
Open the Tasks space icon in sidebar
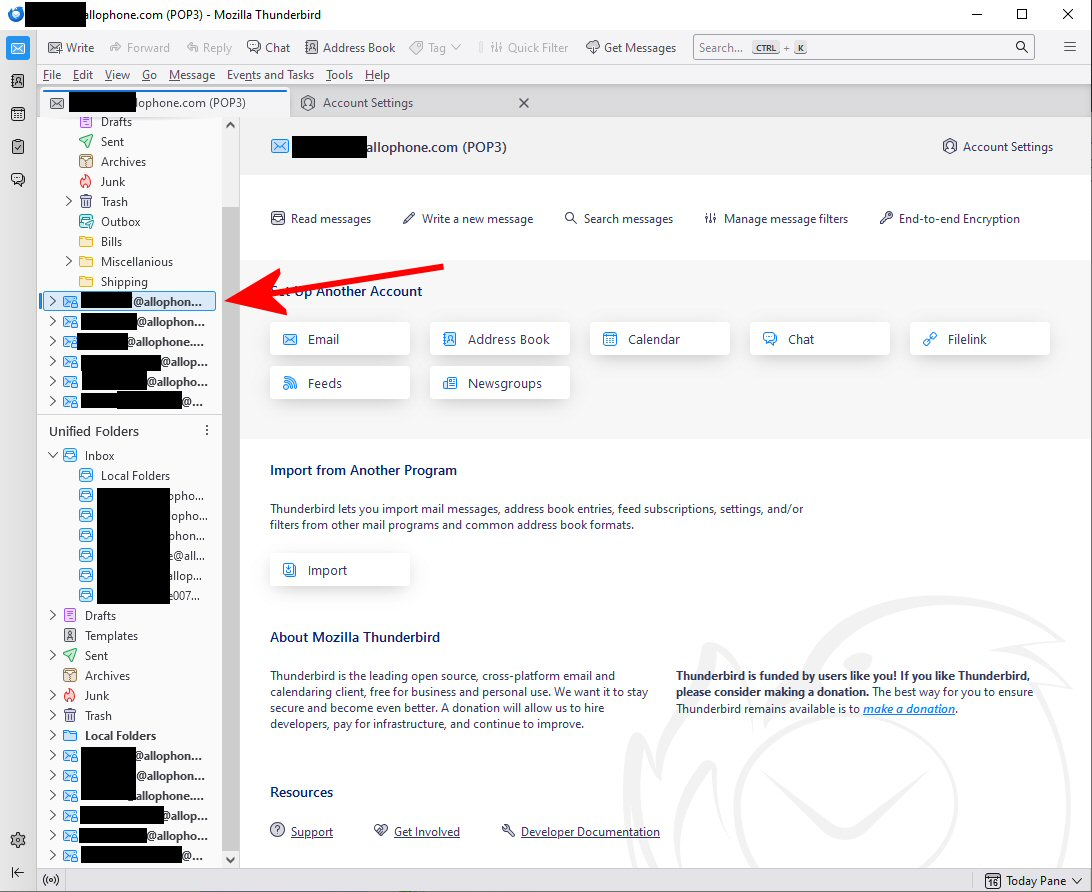coord(18,146)
